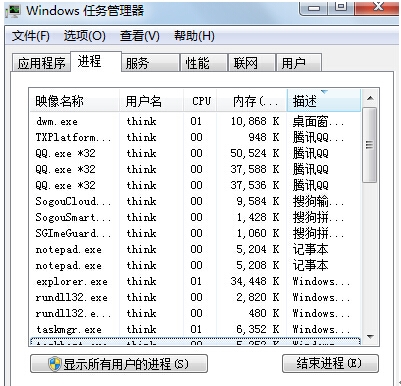Viewport: 401px width, 386px height.
Task: Open the 帮助(H) menu
Action: (x=194, y=36)
